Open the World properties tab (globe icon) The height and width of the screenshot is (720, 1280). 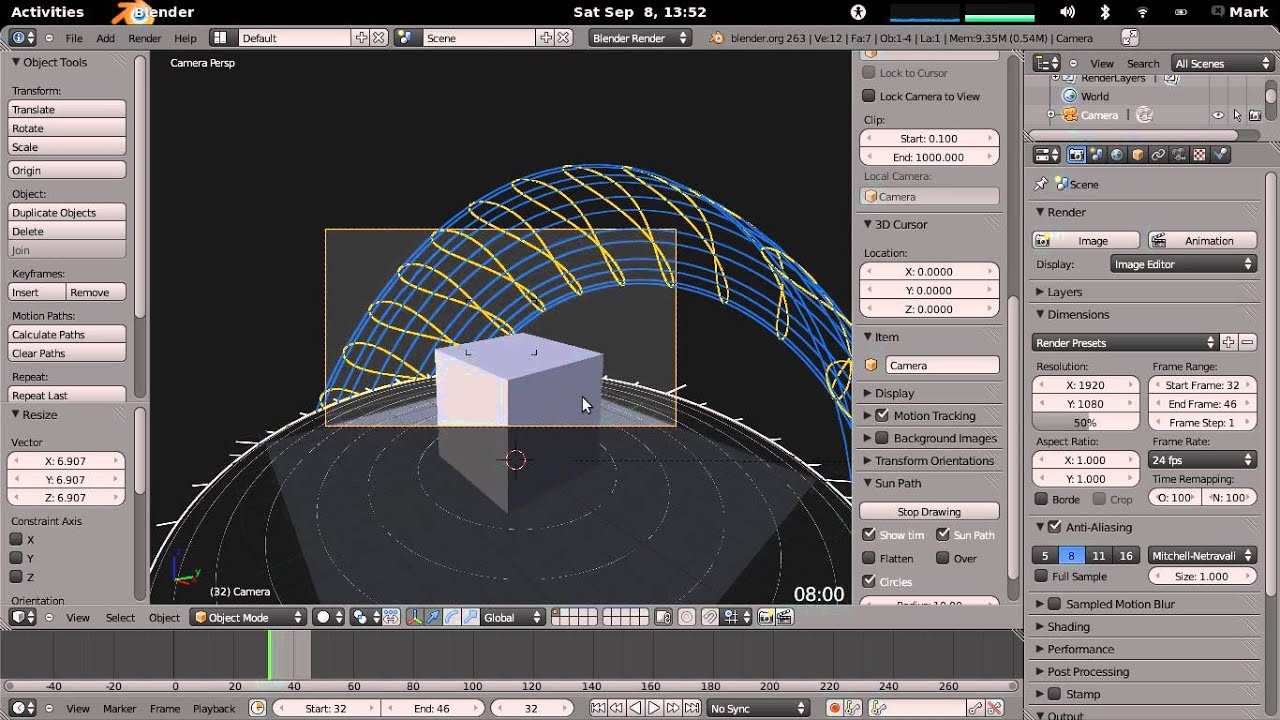click(x=1117, y=155)
